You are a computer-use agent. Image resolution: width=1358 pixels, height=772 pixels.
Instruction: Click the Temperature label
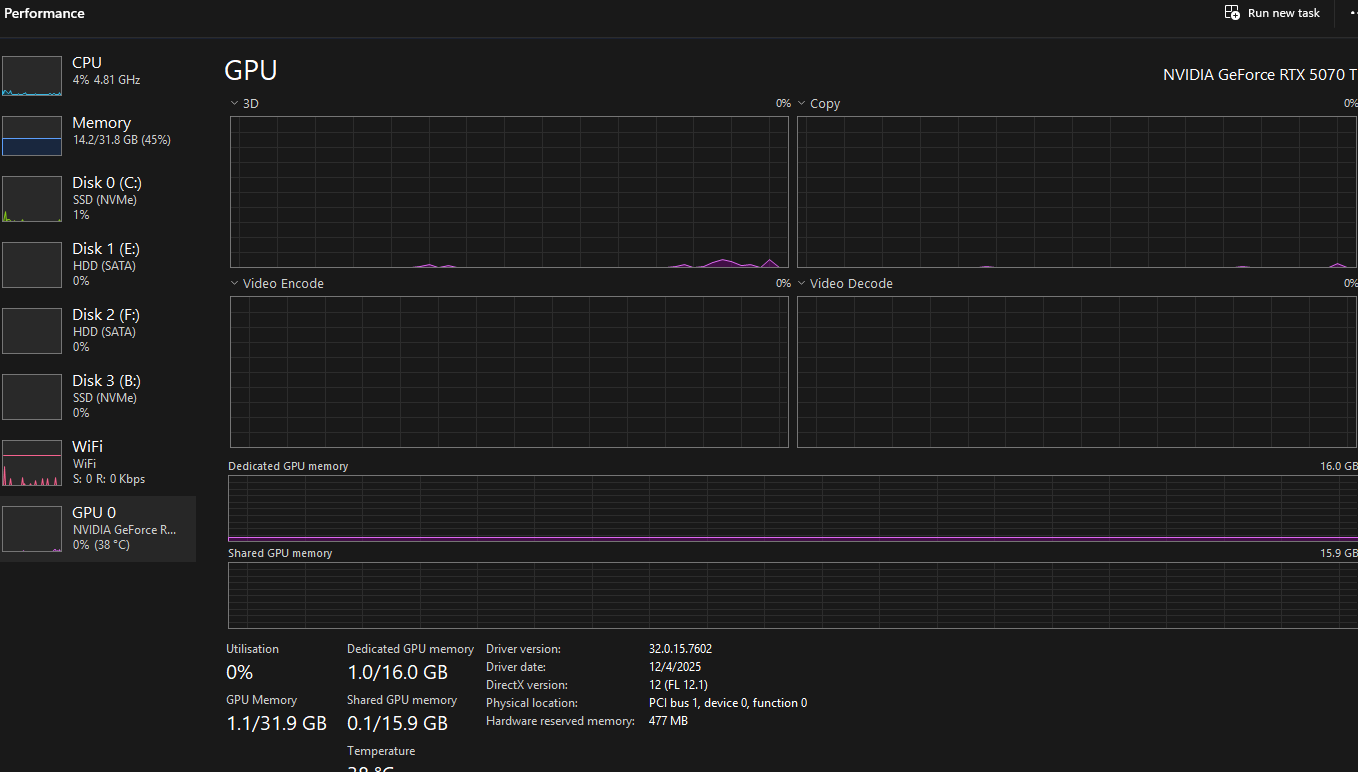(x=381, y=751)
